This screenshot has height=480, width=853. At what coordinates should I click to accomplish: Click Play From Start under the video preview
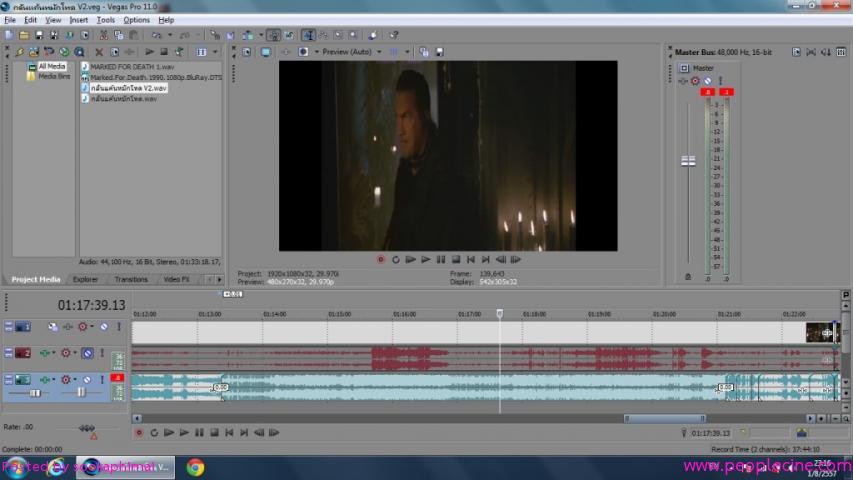click(411, 260)
